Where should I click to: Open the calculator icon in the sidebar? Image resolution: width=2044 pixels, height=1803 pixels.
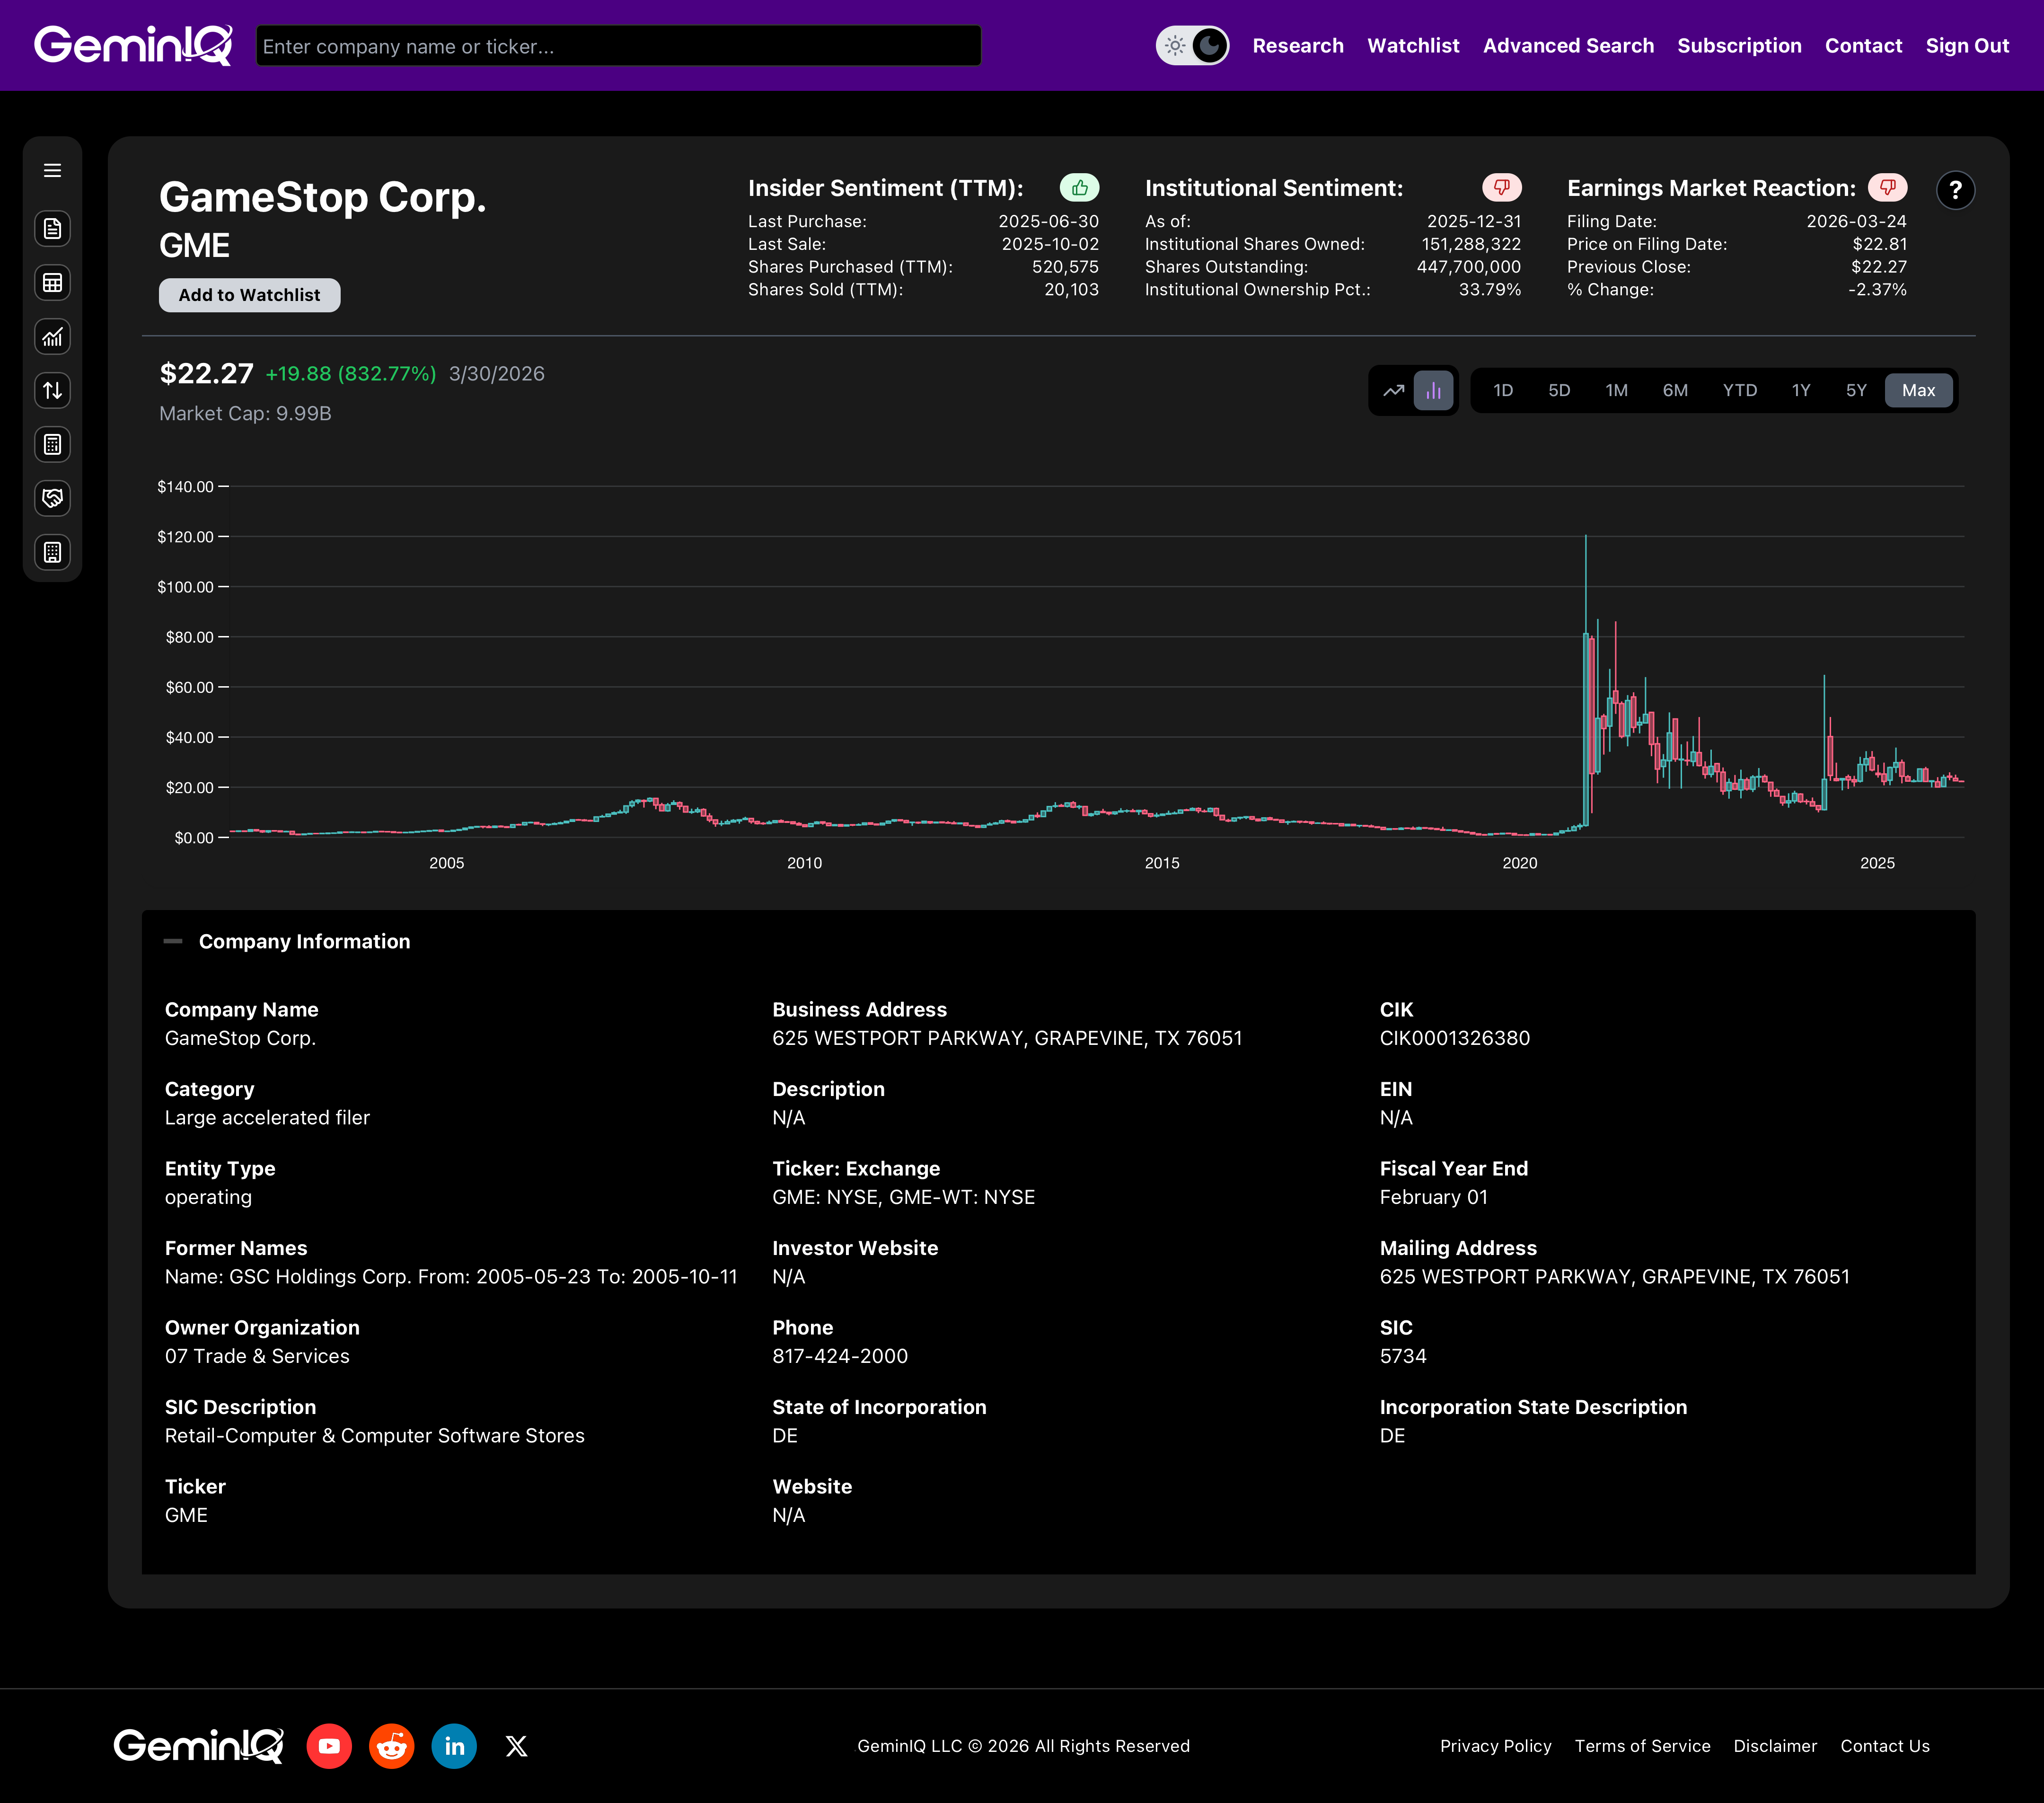pos(52,444)
